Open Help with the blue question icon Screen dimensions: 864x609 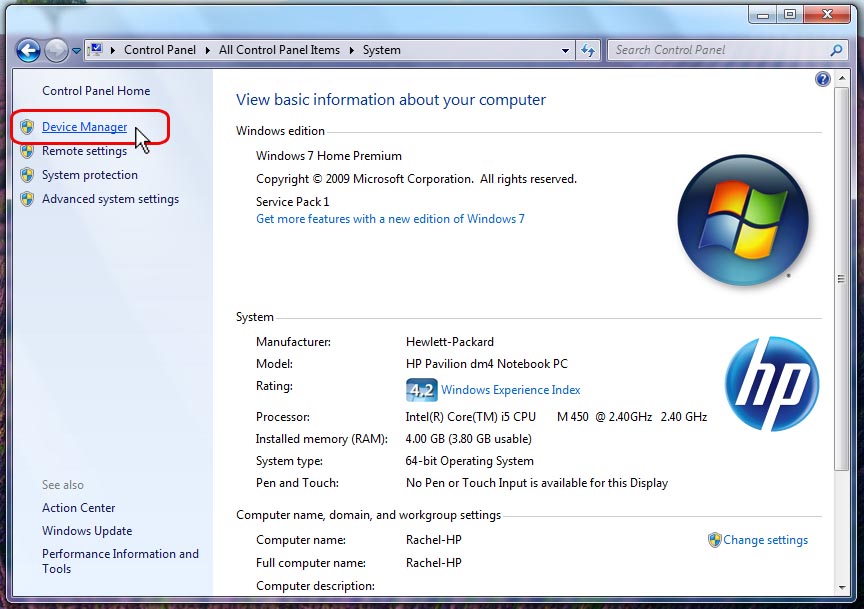coord(823,79)
